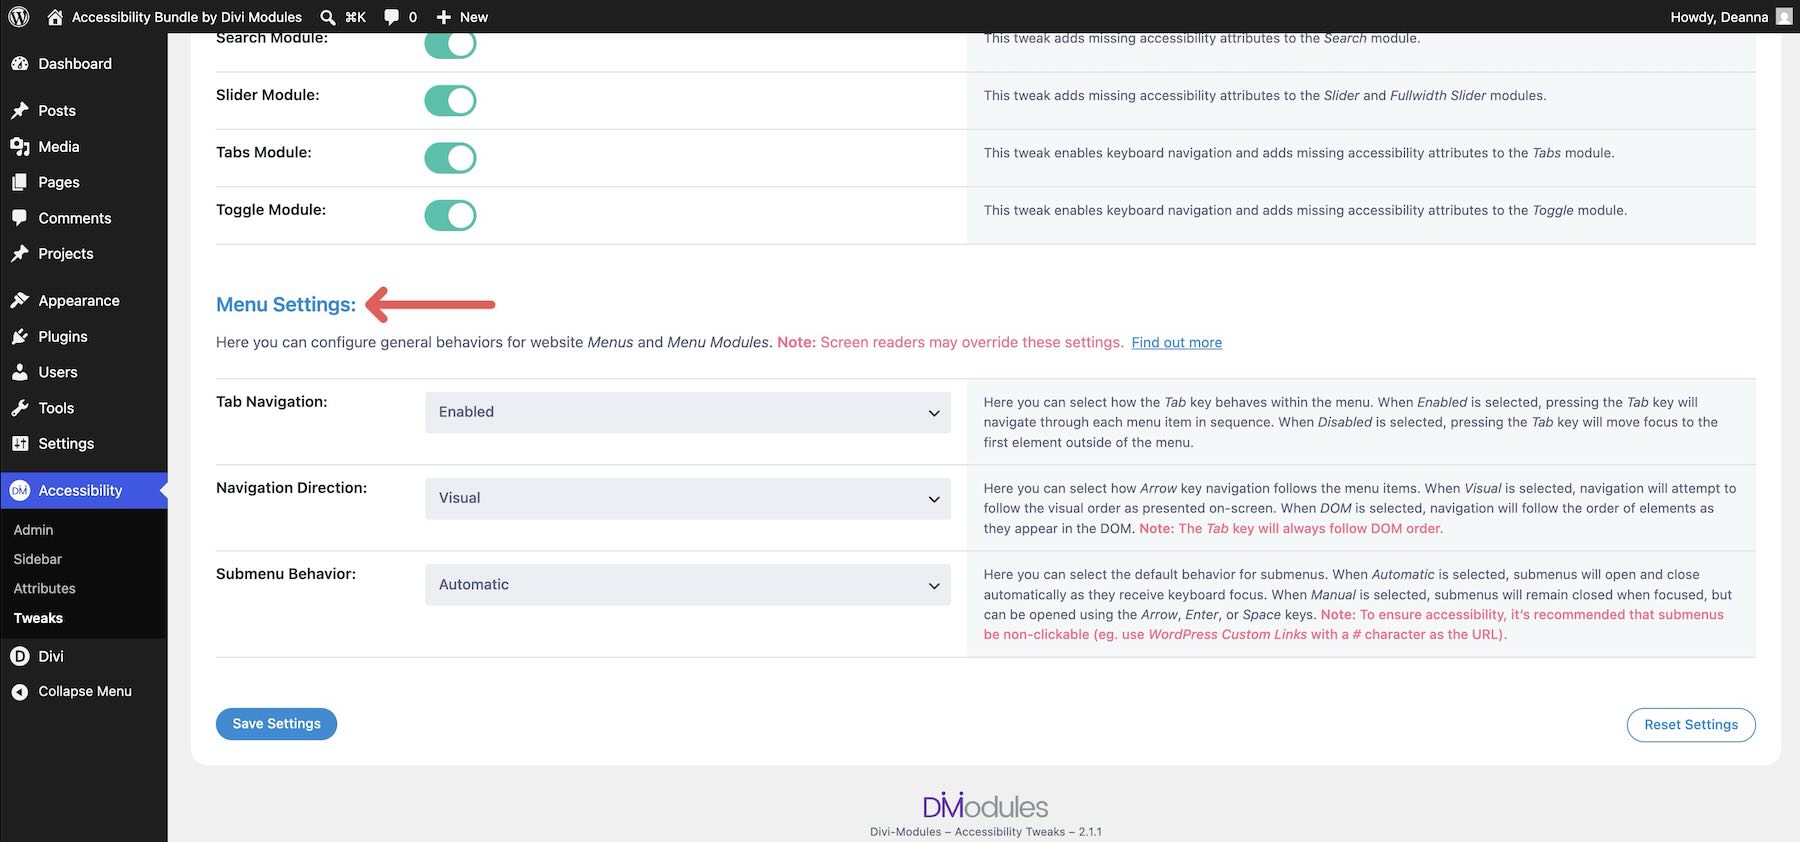Open Accessibility Bundle by Divi Modules site link
The image size is (1800, 842).
point(187,17)
